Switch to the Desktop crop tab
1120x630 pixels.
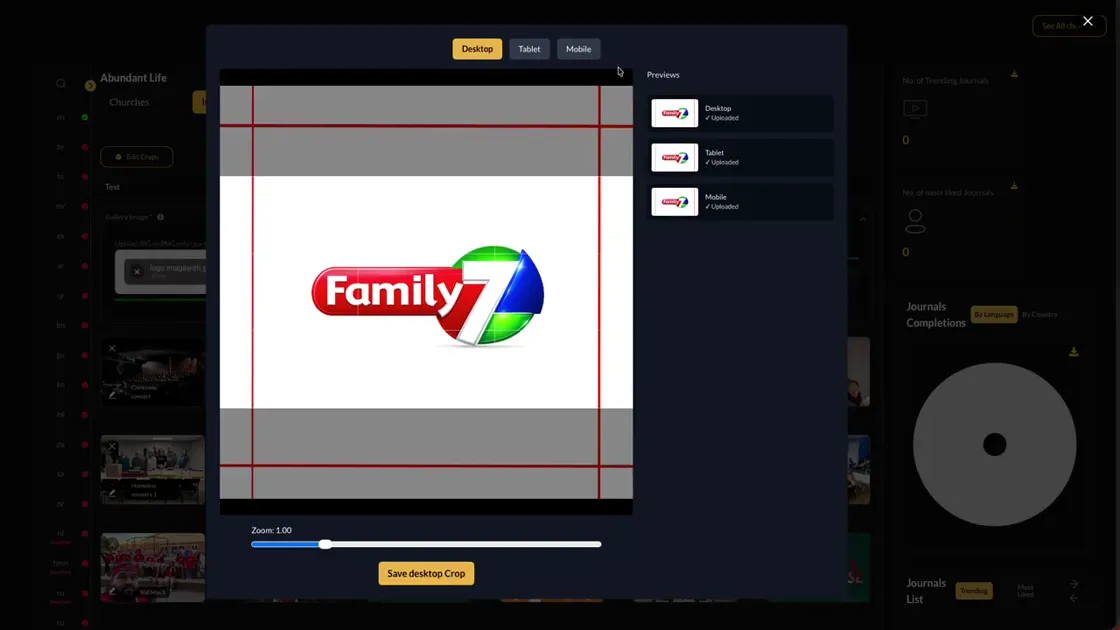[x=477, y=49]
